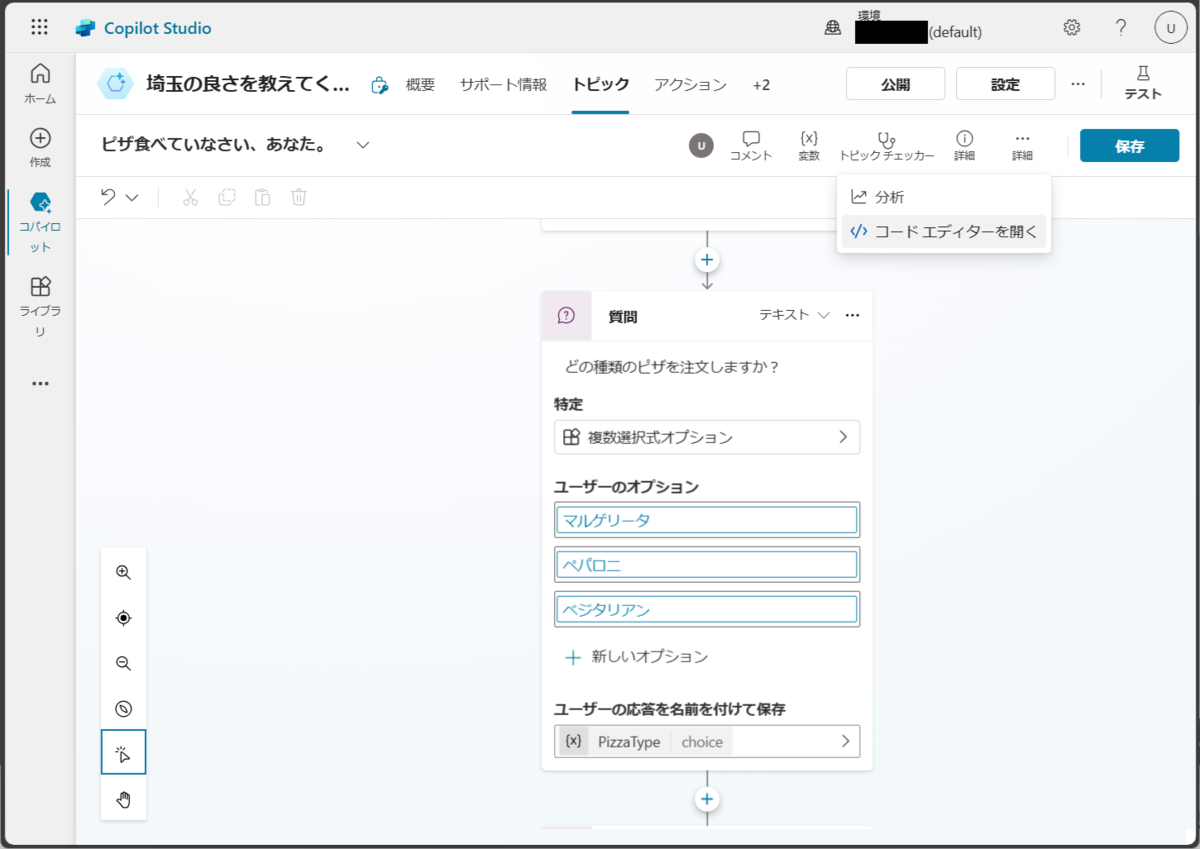Open user account avatar in top-right
Viewport: 1200px width, 849px height.
[1170, 28]
